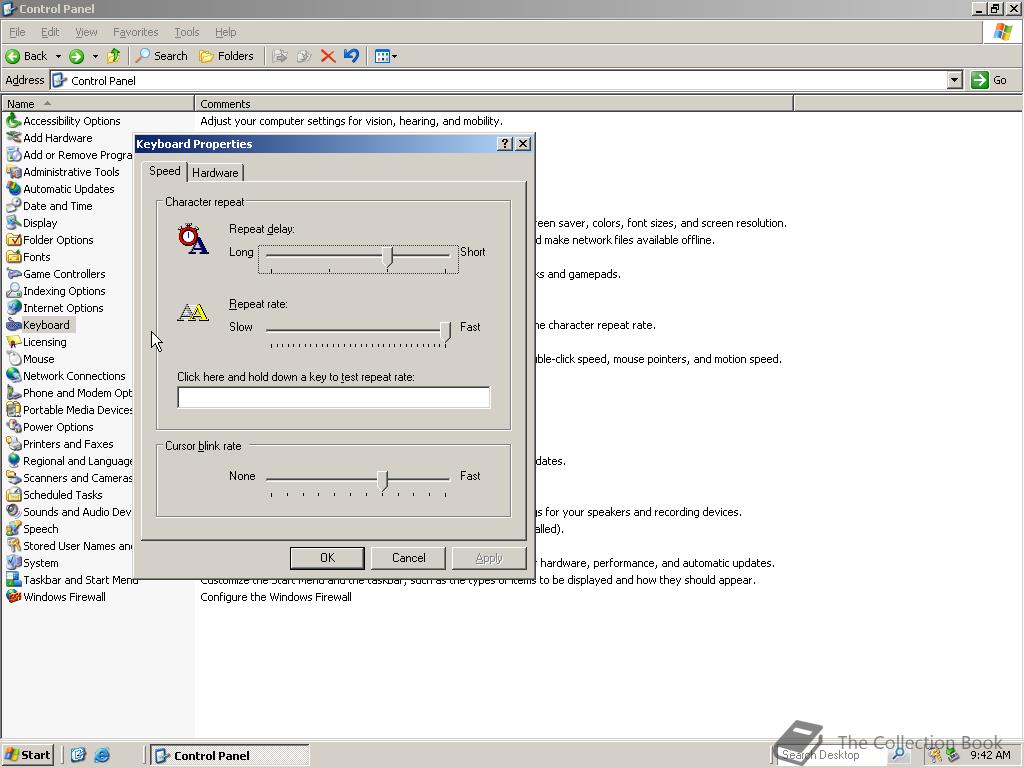Click the repeat rate test text box

(334, 397)
